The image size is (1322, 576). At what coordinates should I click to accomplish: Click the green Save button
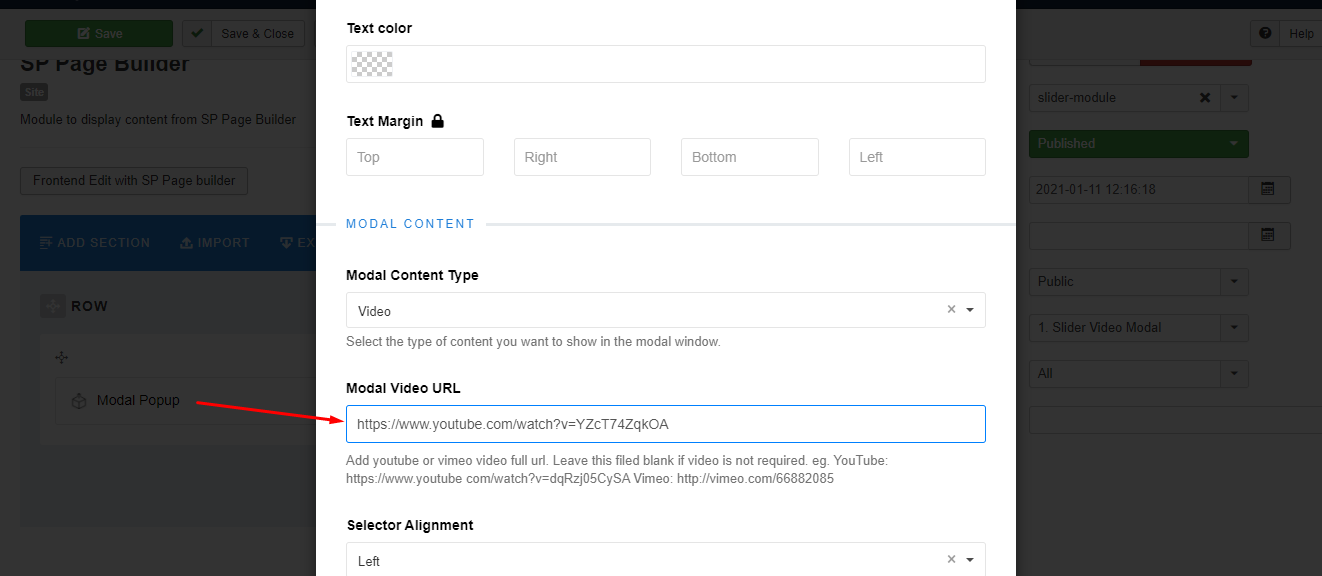click(x=98, y=34)
